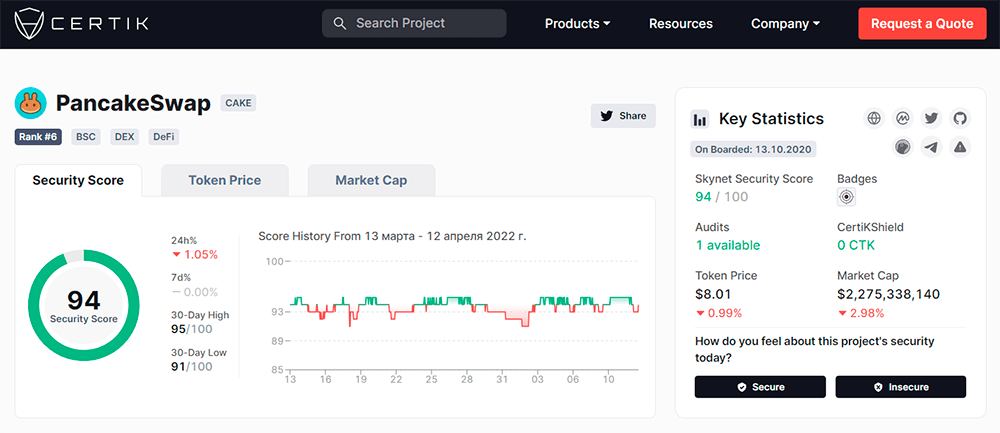Click the Request a Quote button

922,24
